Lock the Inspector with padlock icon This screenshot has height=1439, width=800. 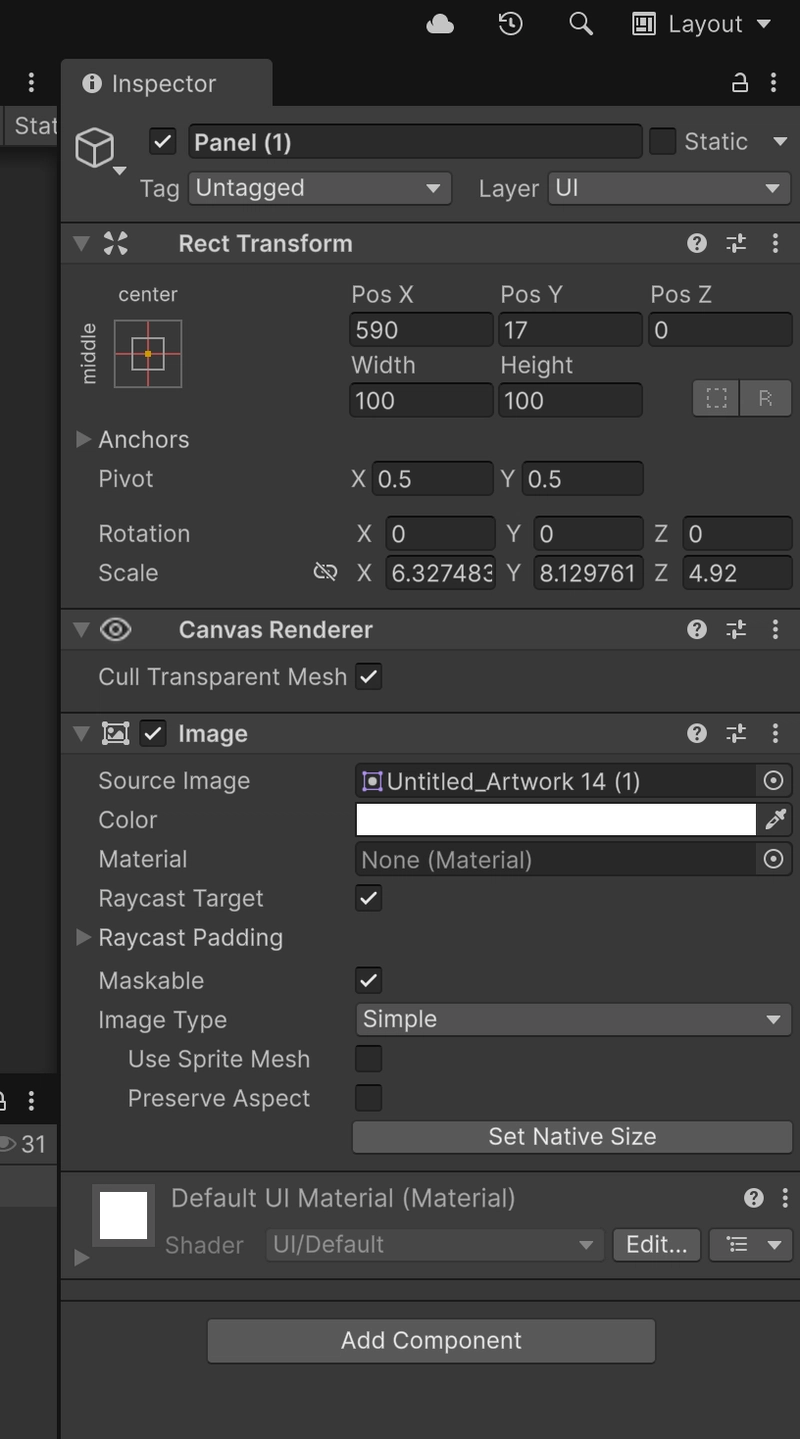pyautogui.click(x=740, y=83)
